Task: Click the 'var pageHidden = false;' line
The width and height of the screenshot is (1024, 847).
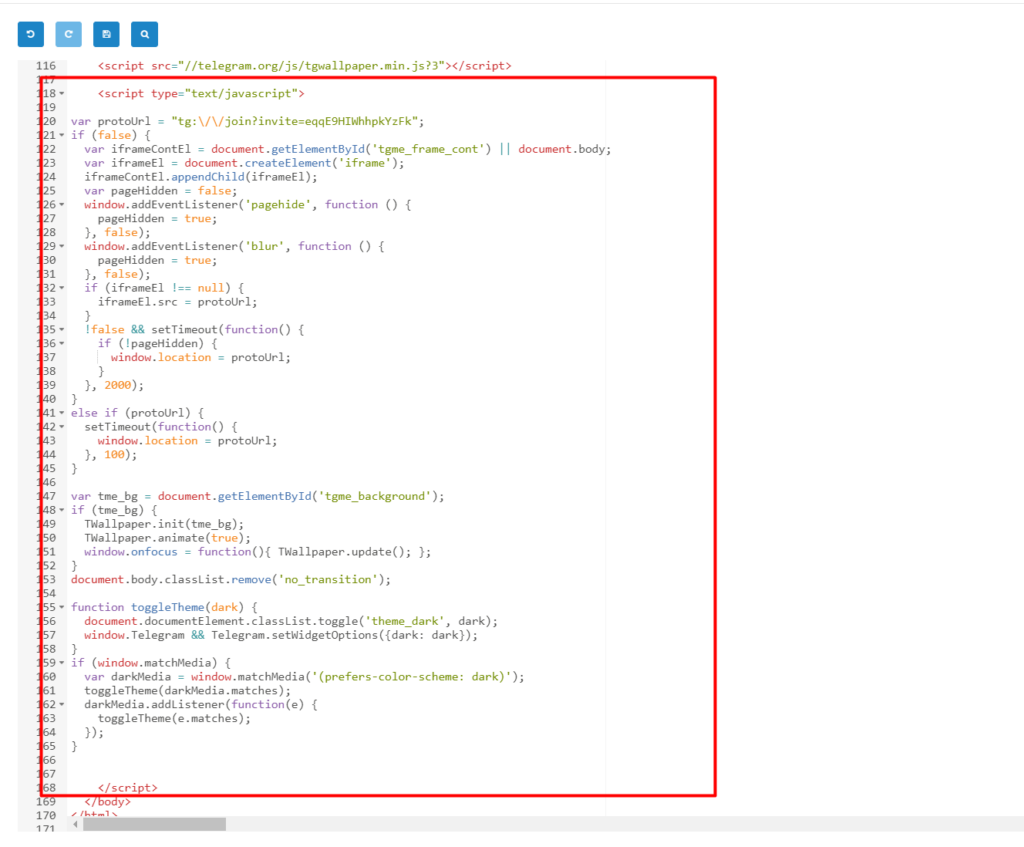Action: pyautogui.click(x=161, y=191)
